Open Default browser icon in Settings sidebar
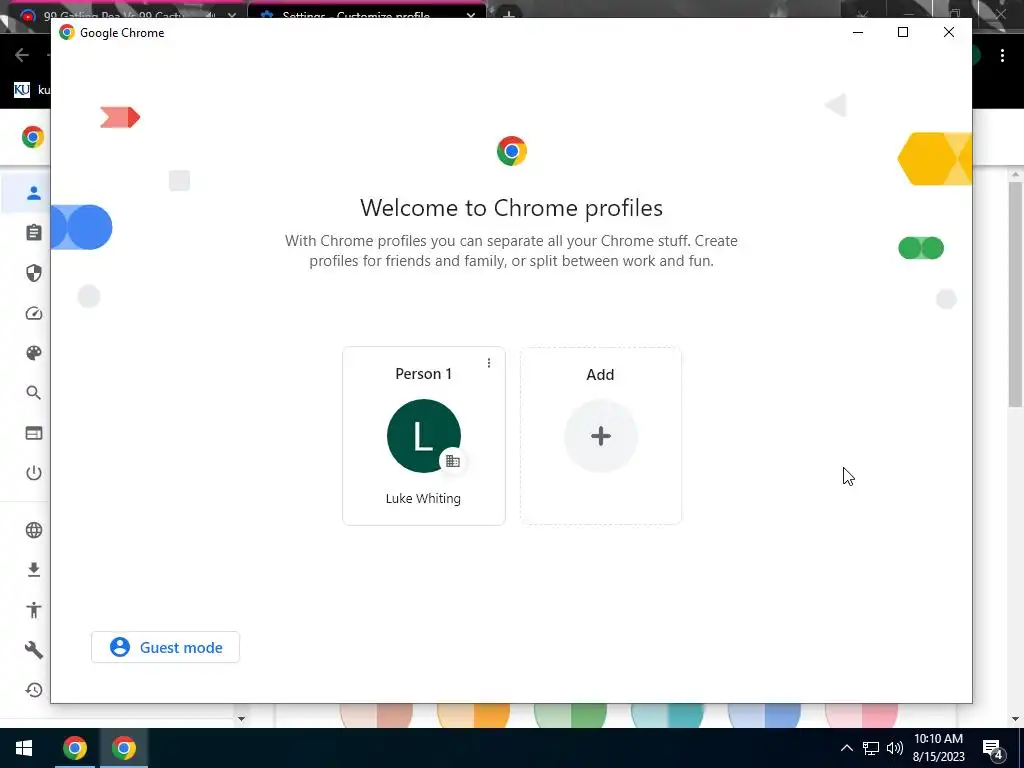 [x=33, y=433]
